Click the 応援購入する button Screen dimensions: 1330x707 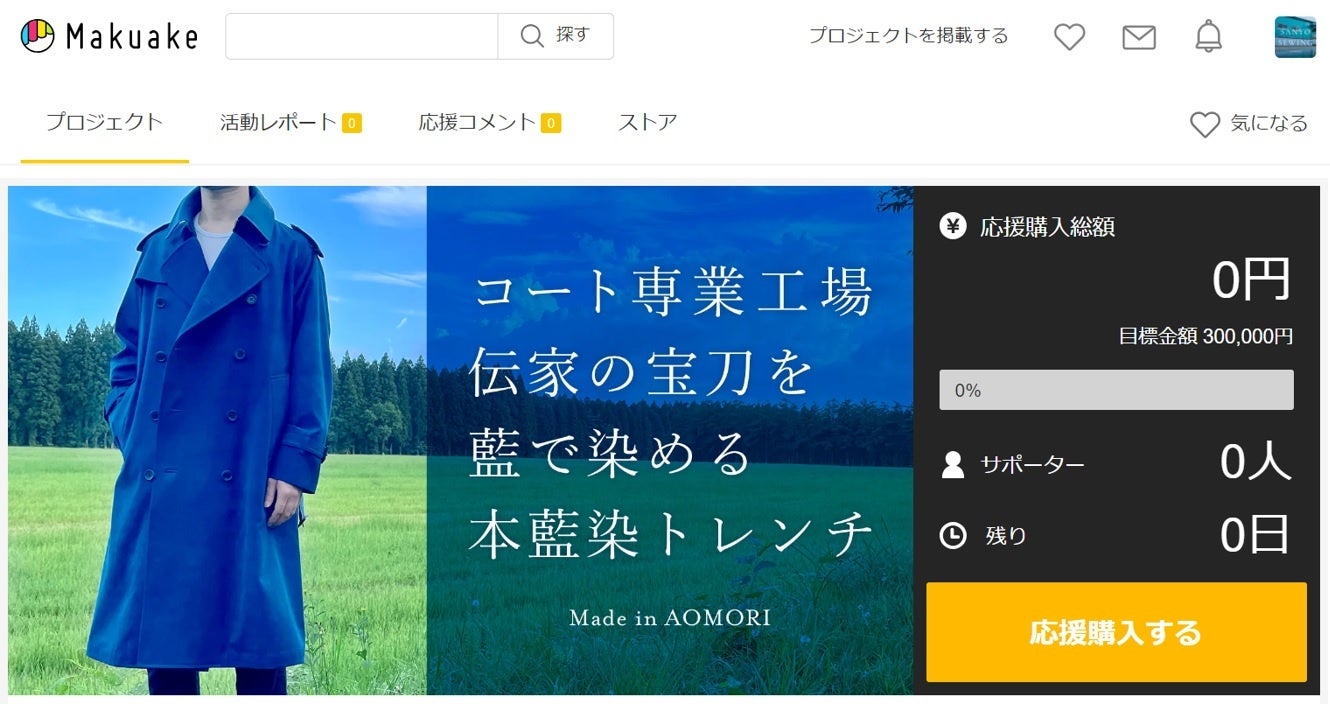click(x=1116, y=632)
